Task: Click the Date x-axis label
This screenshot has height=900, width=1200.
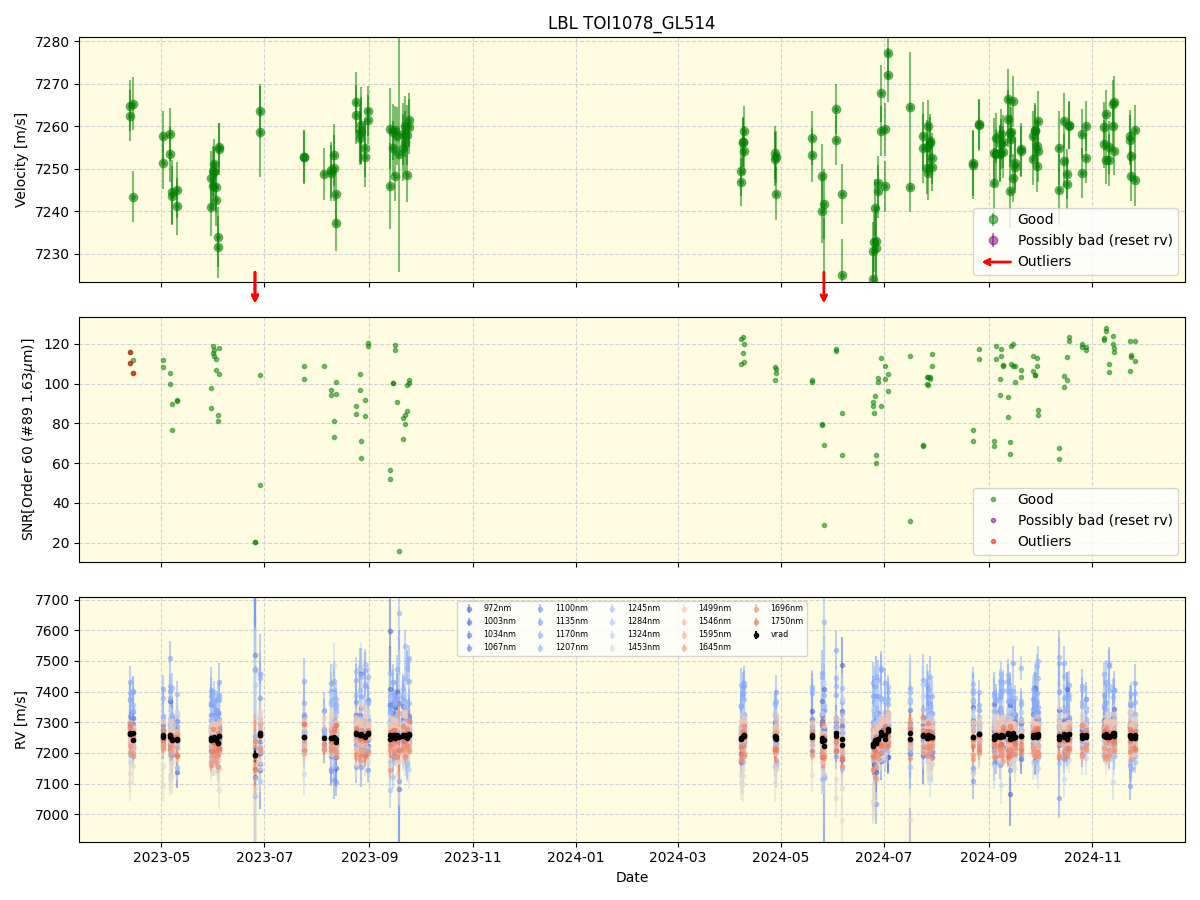Action: click(631, 877)
